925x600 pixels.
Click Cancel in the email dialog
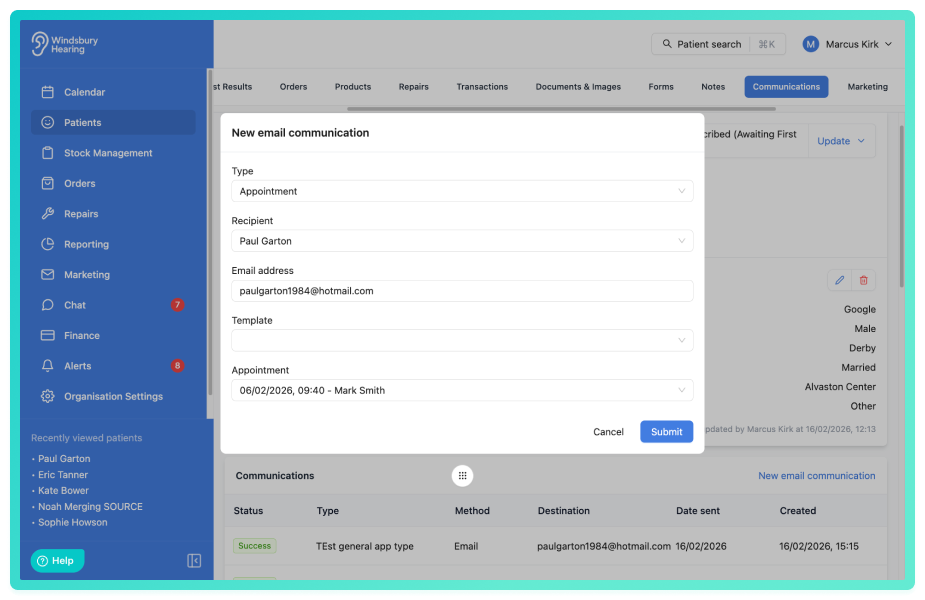tap(608, 432)
